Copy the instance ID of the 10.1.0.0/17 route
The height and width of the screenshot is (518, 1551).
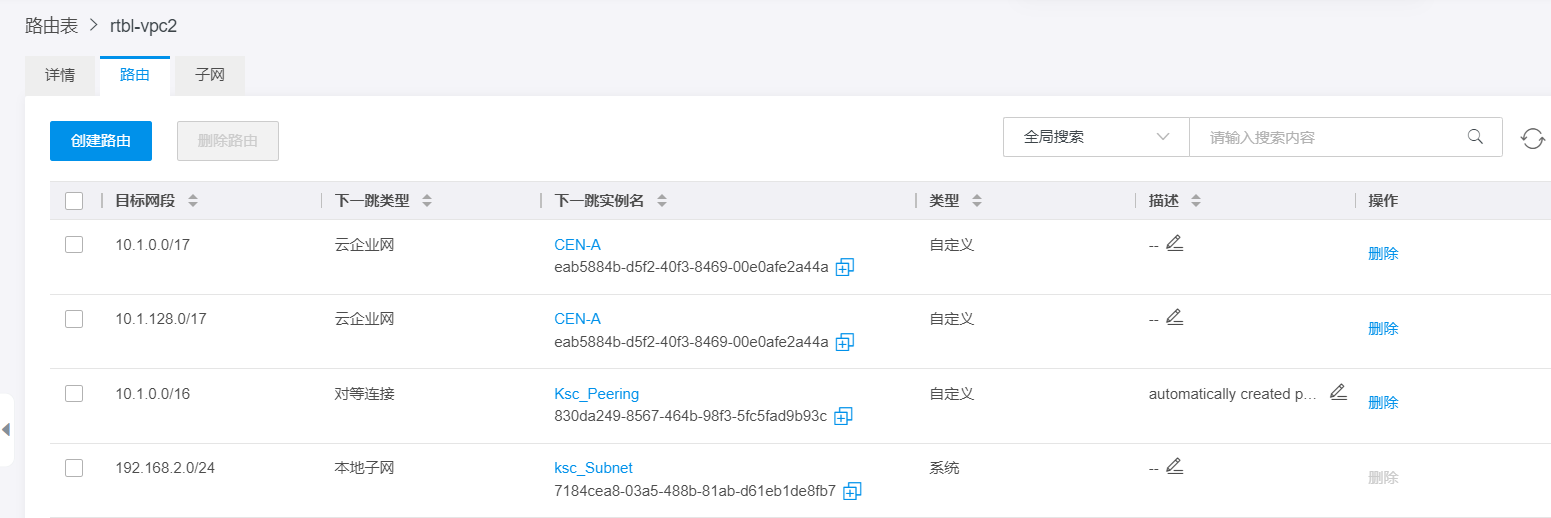tap(844, 267)
